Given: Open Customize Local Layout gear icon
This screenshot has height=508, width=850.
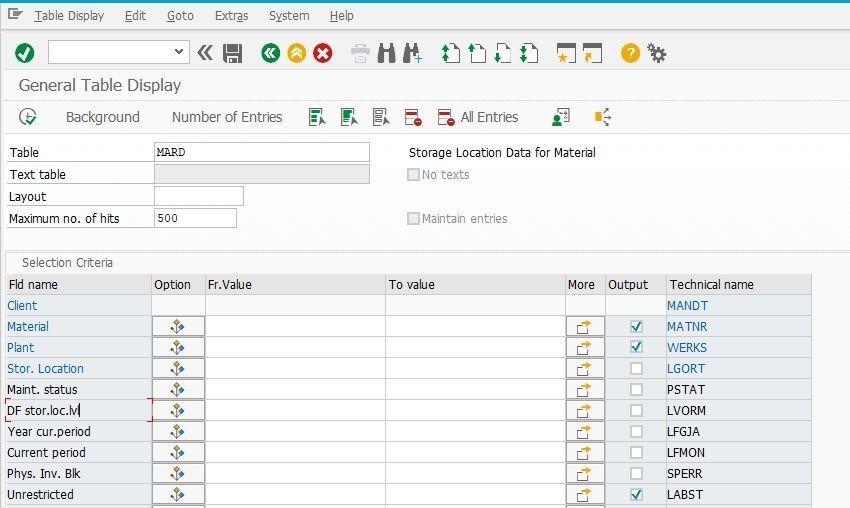Looking at the screenshot, I should [656, 53].
